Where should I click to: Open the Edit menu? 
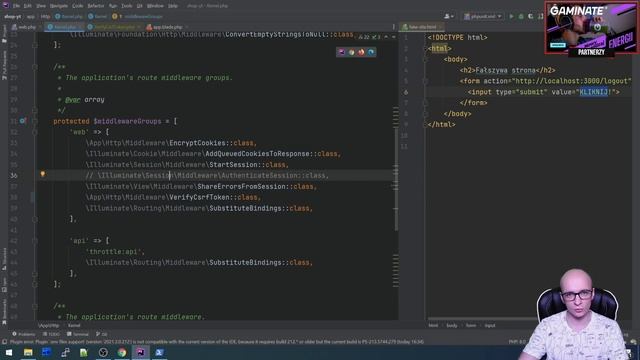coord(27,6)
